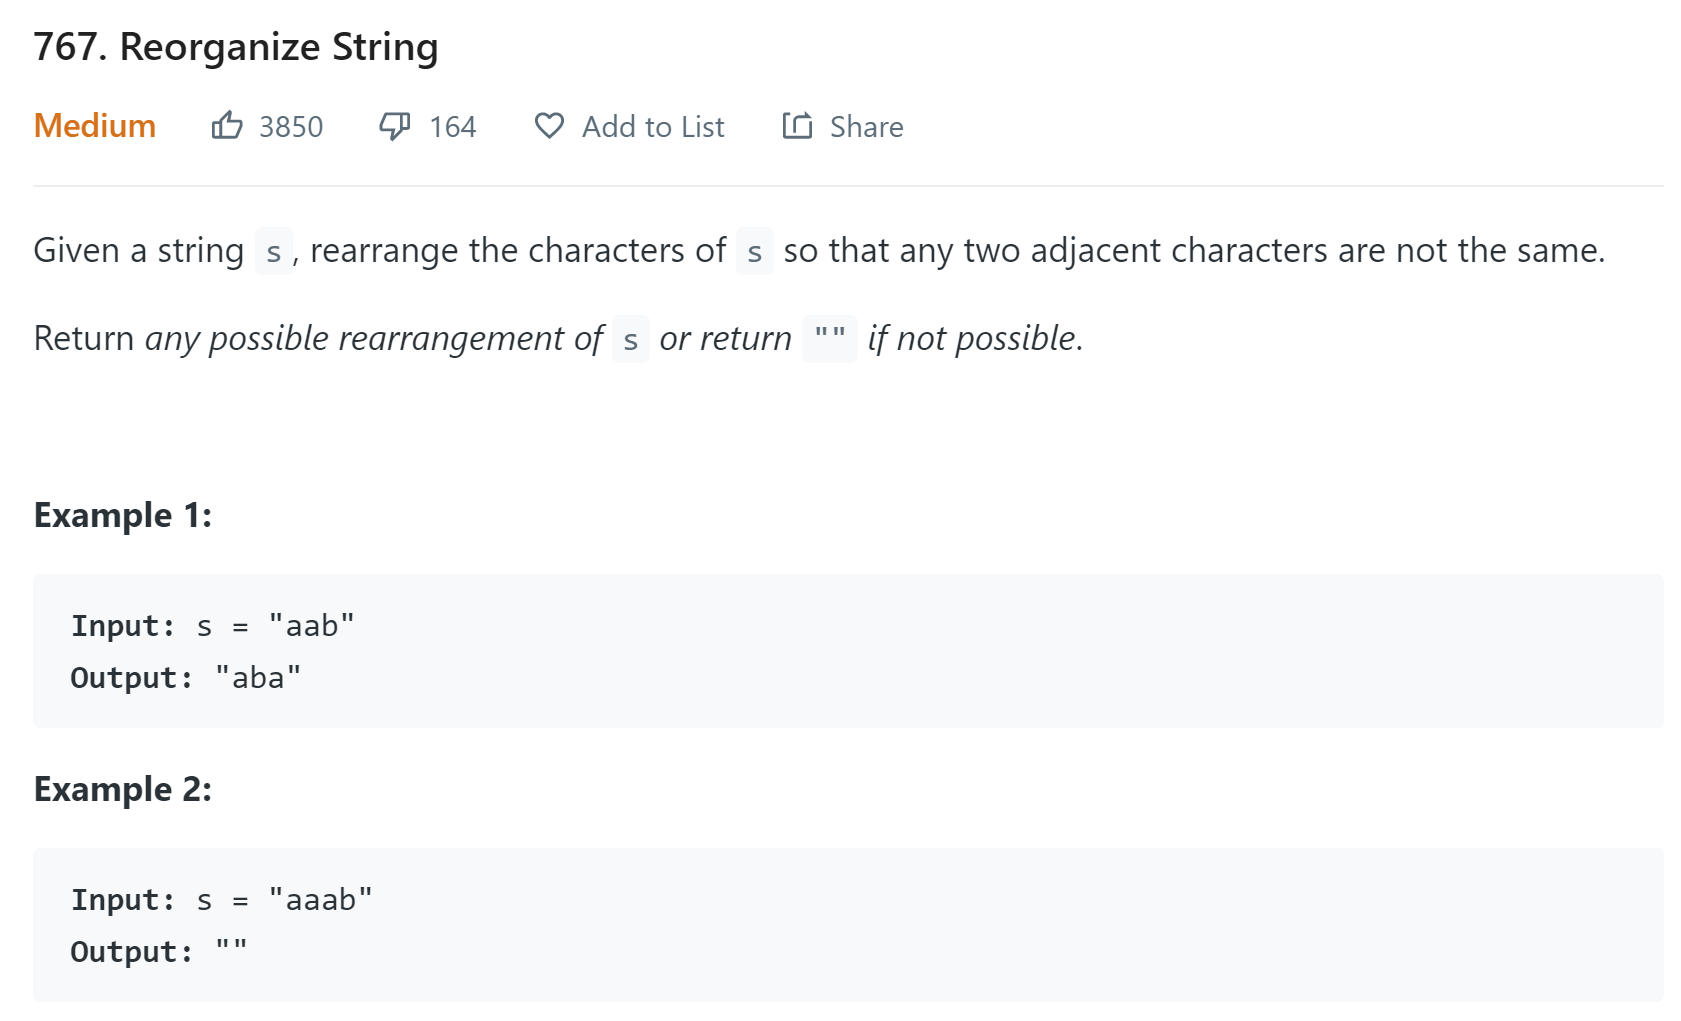The image size is (1681, 1021).
Task: Click the Share arrow icon
Action: coord(797,126)
